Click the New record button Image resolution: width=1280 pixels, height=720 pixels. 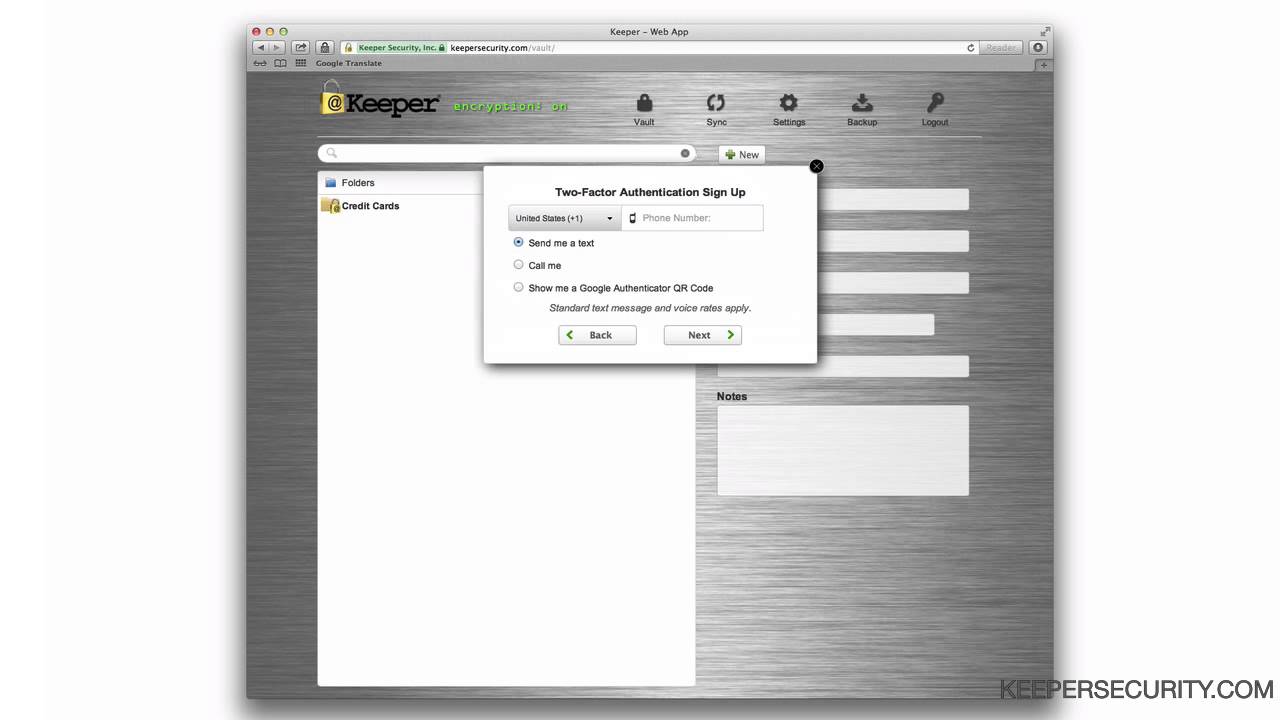[x=741, y=154]
